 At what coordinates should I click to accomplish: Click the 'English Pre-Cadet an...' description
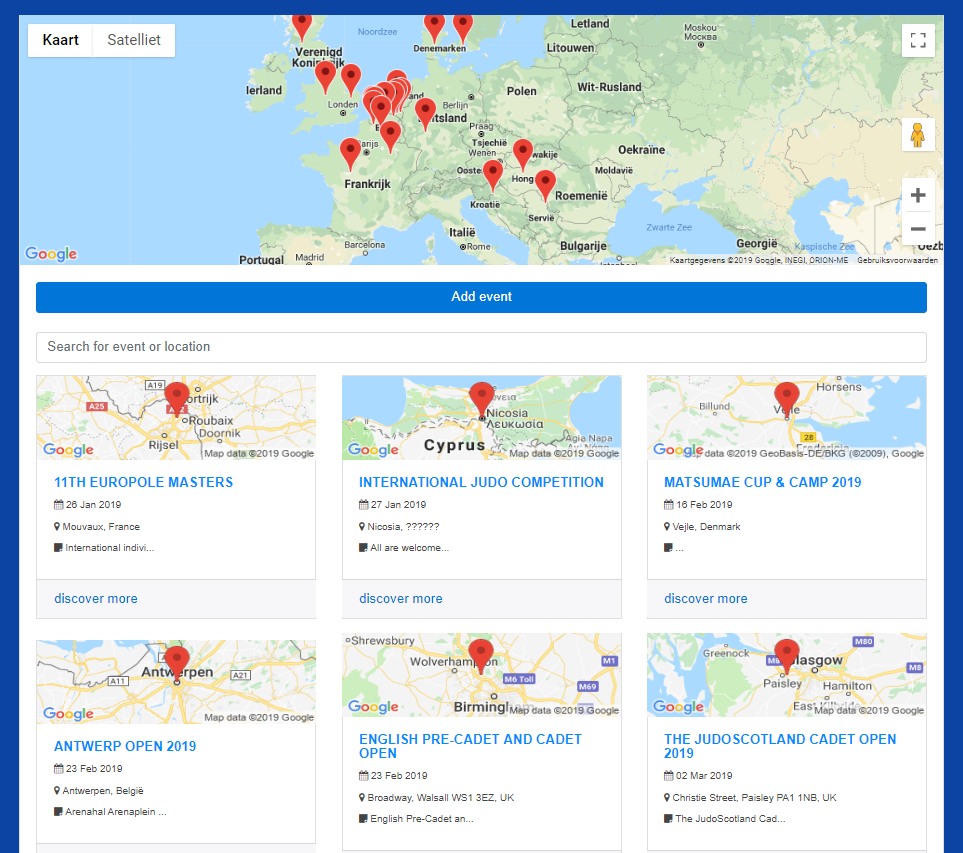422,819
